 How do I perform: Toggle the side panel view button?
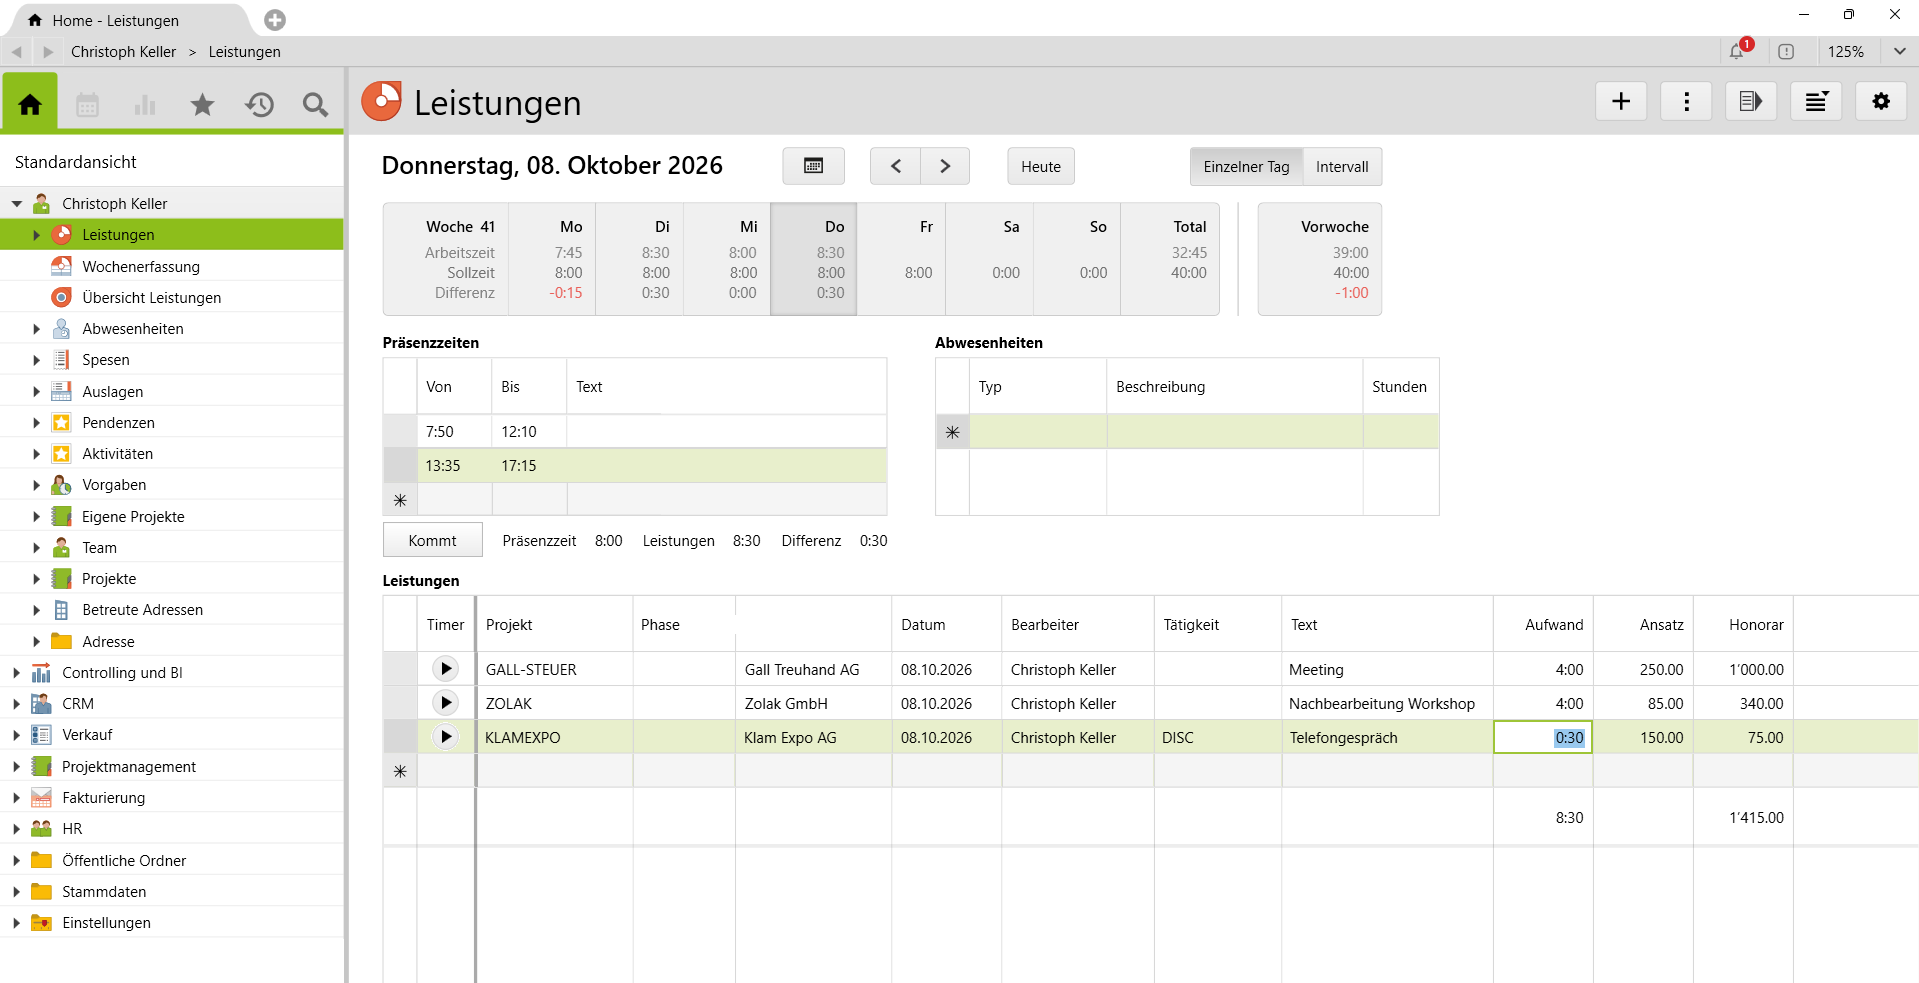(1751, 101)
